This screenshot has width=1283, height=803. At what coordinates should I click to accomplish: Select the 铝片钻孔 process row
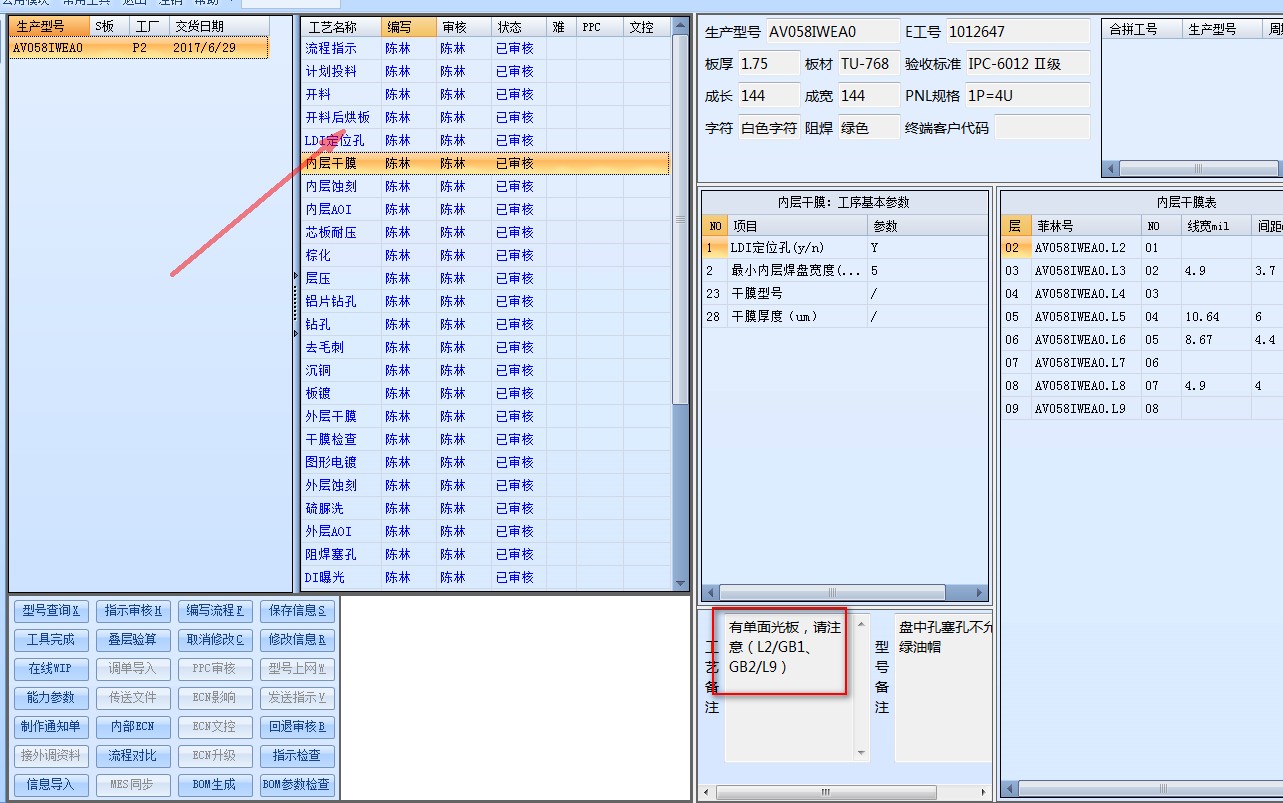(486, 301)
